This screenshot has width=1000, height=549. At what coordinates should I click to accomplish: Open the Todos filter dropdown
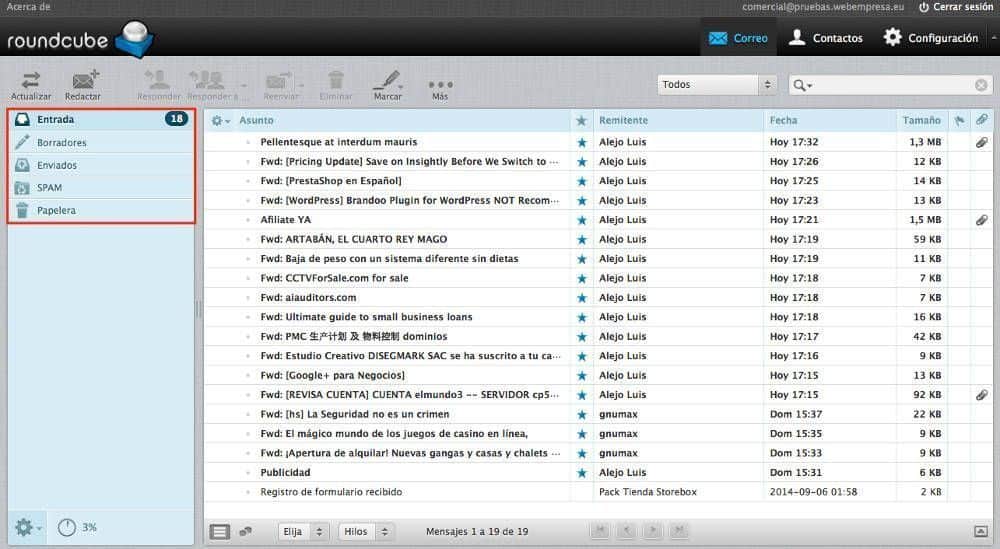click(717, 85)
